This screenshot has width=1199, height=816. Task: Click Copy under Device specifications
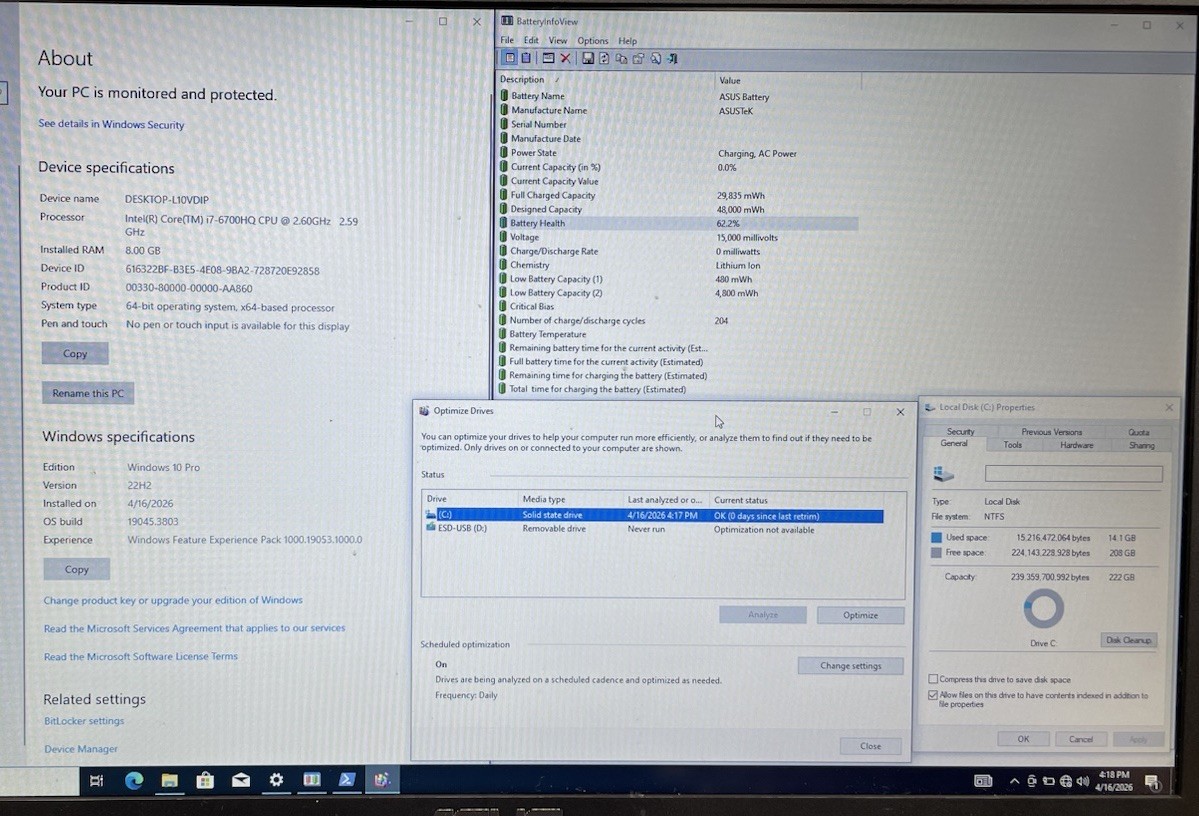tap(75, 353)
